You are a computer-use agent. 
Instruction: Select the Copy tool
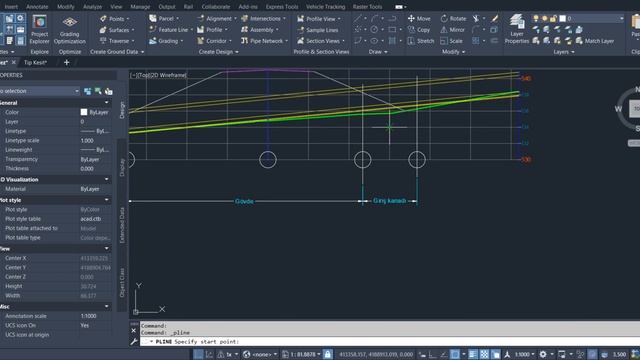419,30
